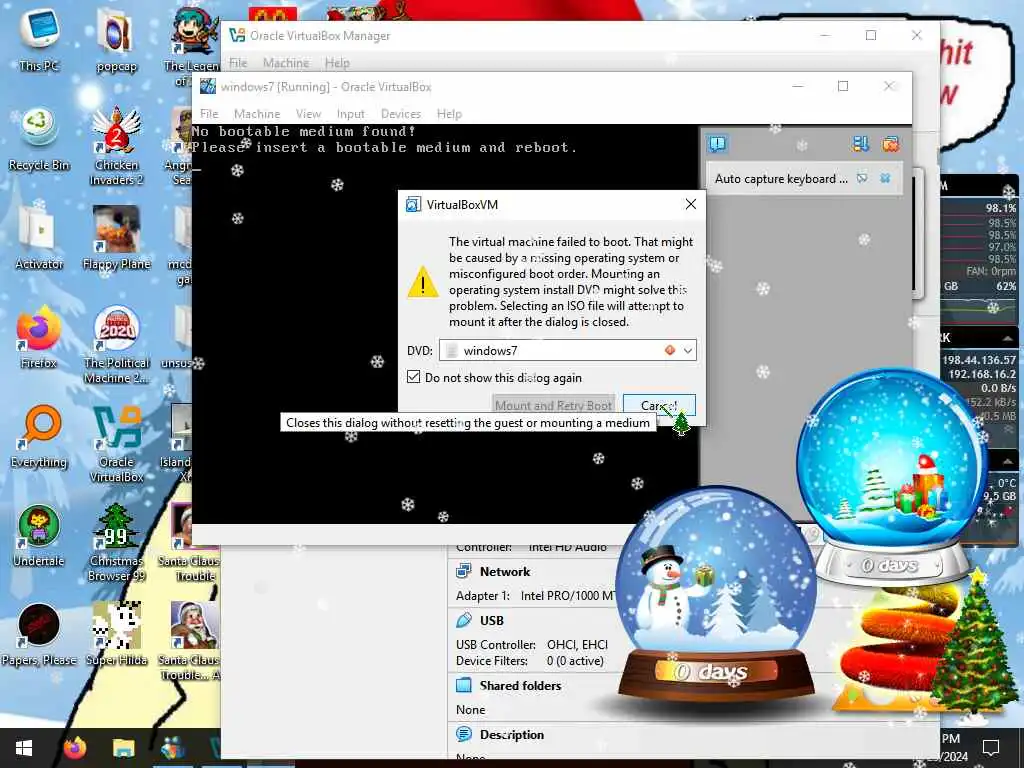Click the Description section header in Manager
1024x768 pixels.
(x=511, y=735)
